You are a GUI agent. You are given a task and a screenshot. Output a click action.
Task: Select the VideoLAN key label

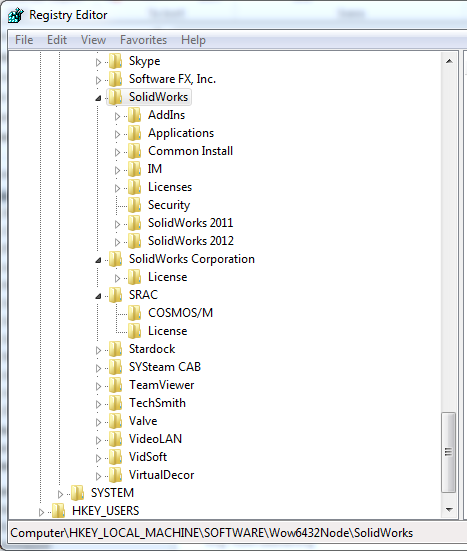pos(155,439)
